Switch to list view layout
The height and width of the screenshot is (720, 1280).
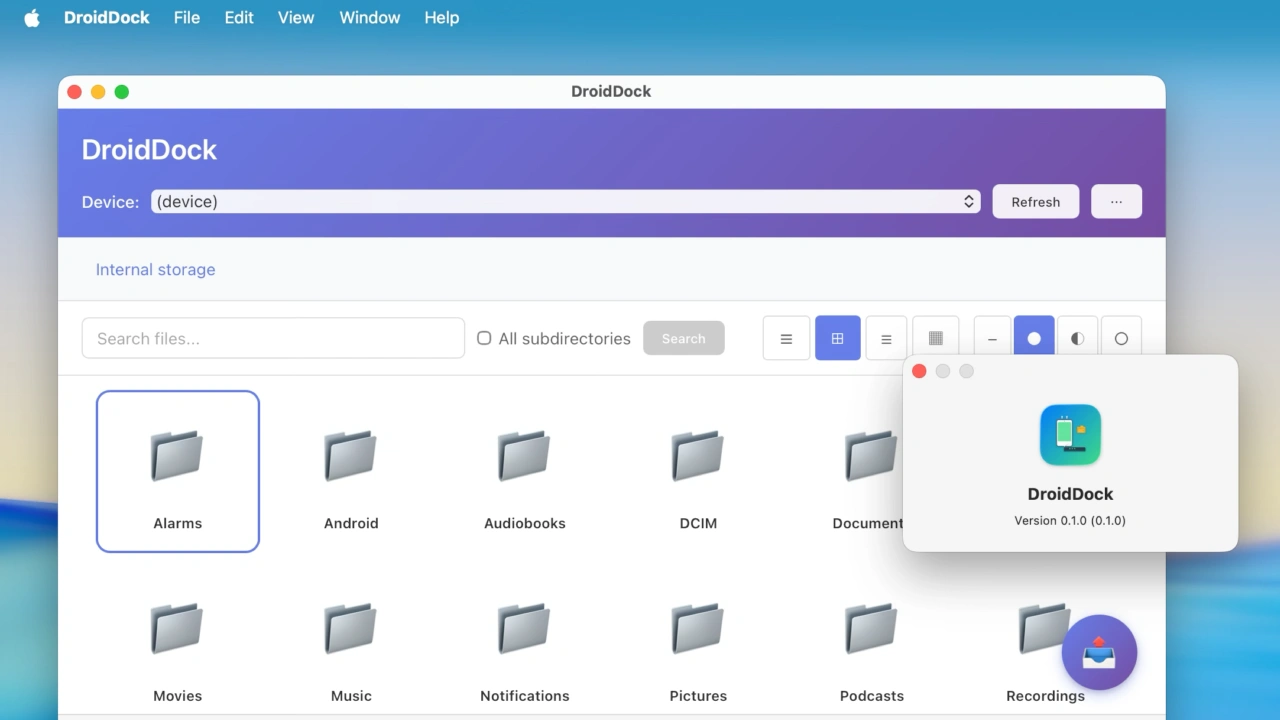(x=786, y=337)
